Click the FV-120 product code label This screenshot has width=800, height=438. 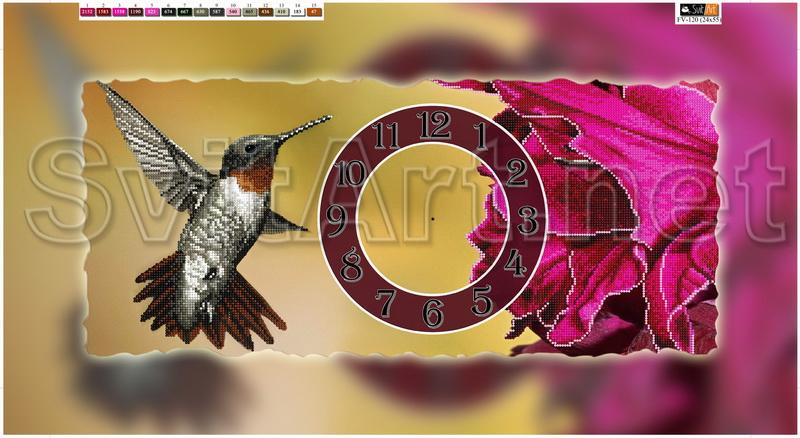(x=695, y=20)
